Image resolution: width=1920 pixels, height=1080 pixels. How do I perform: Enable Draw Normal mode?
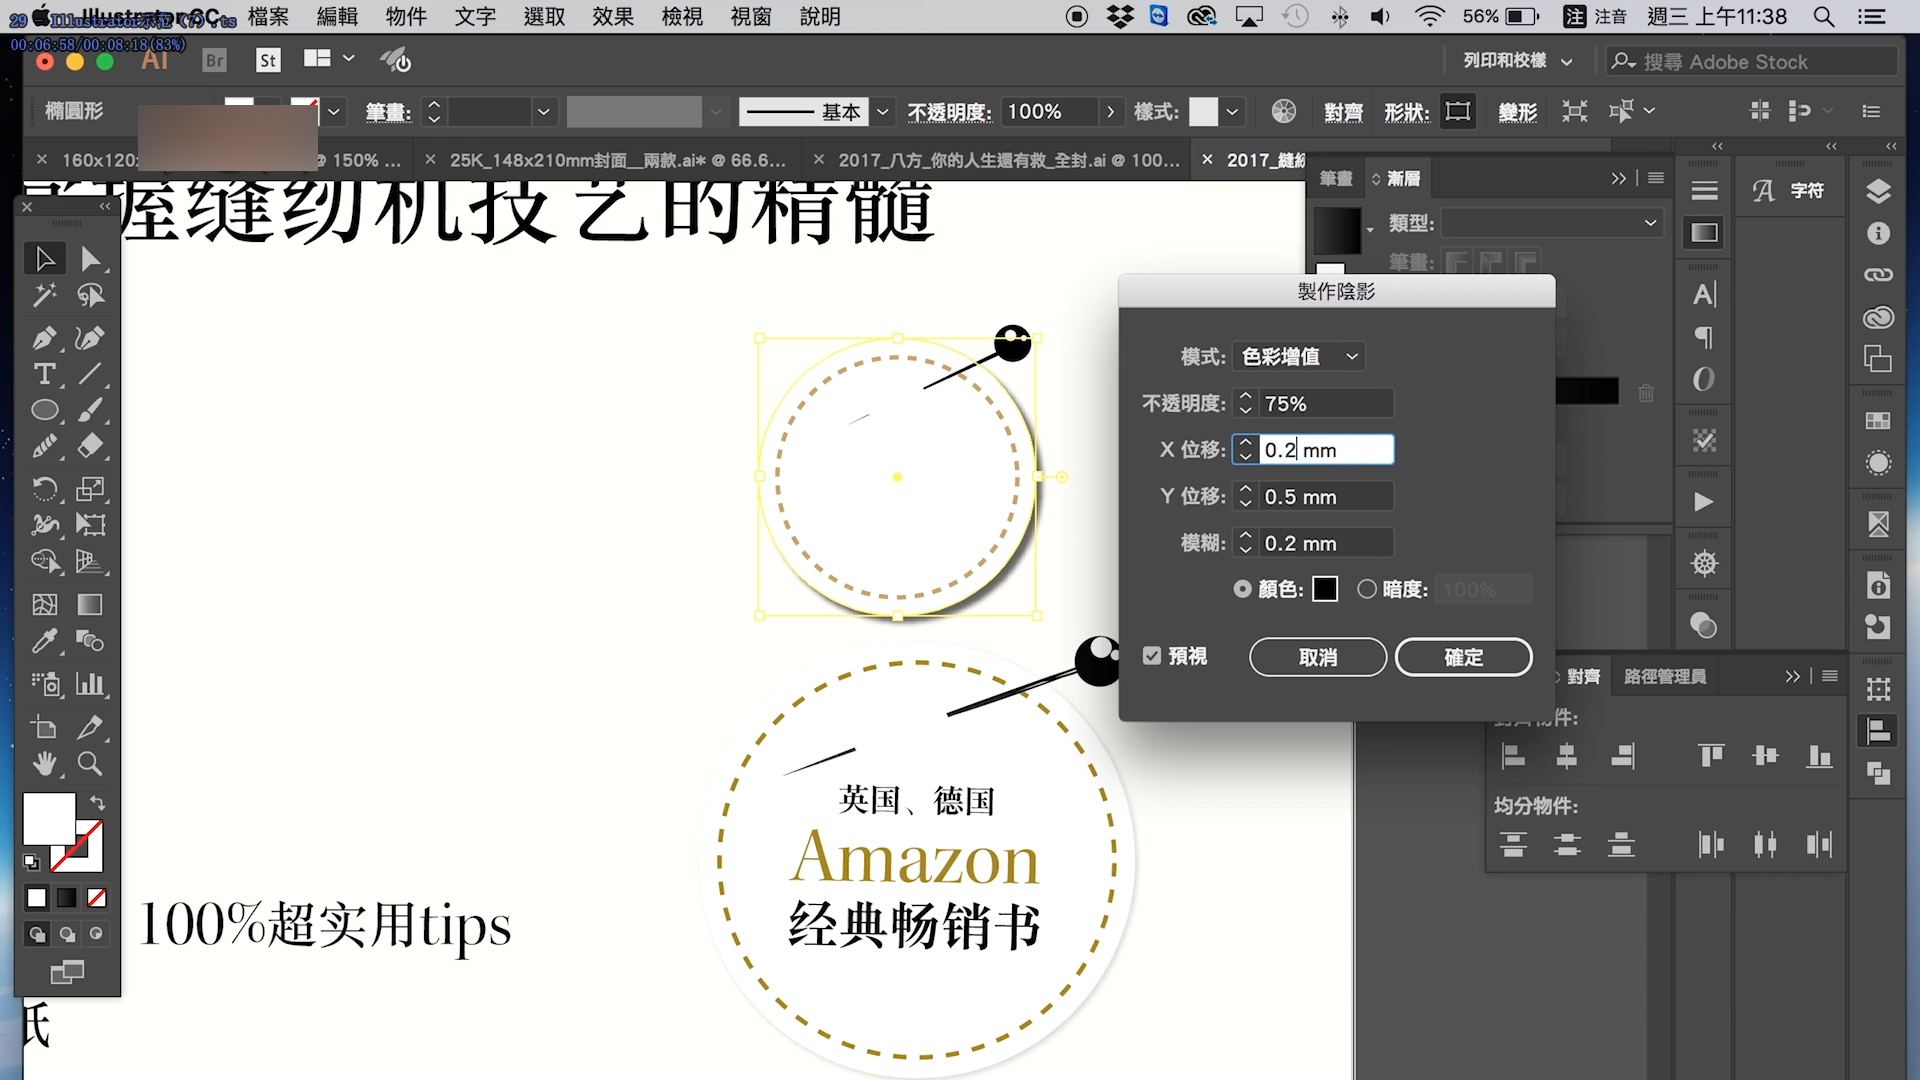click(37, 934)
